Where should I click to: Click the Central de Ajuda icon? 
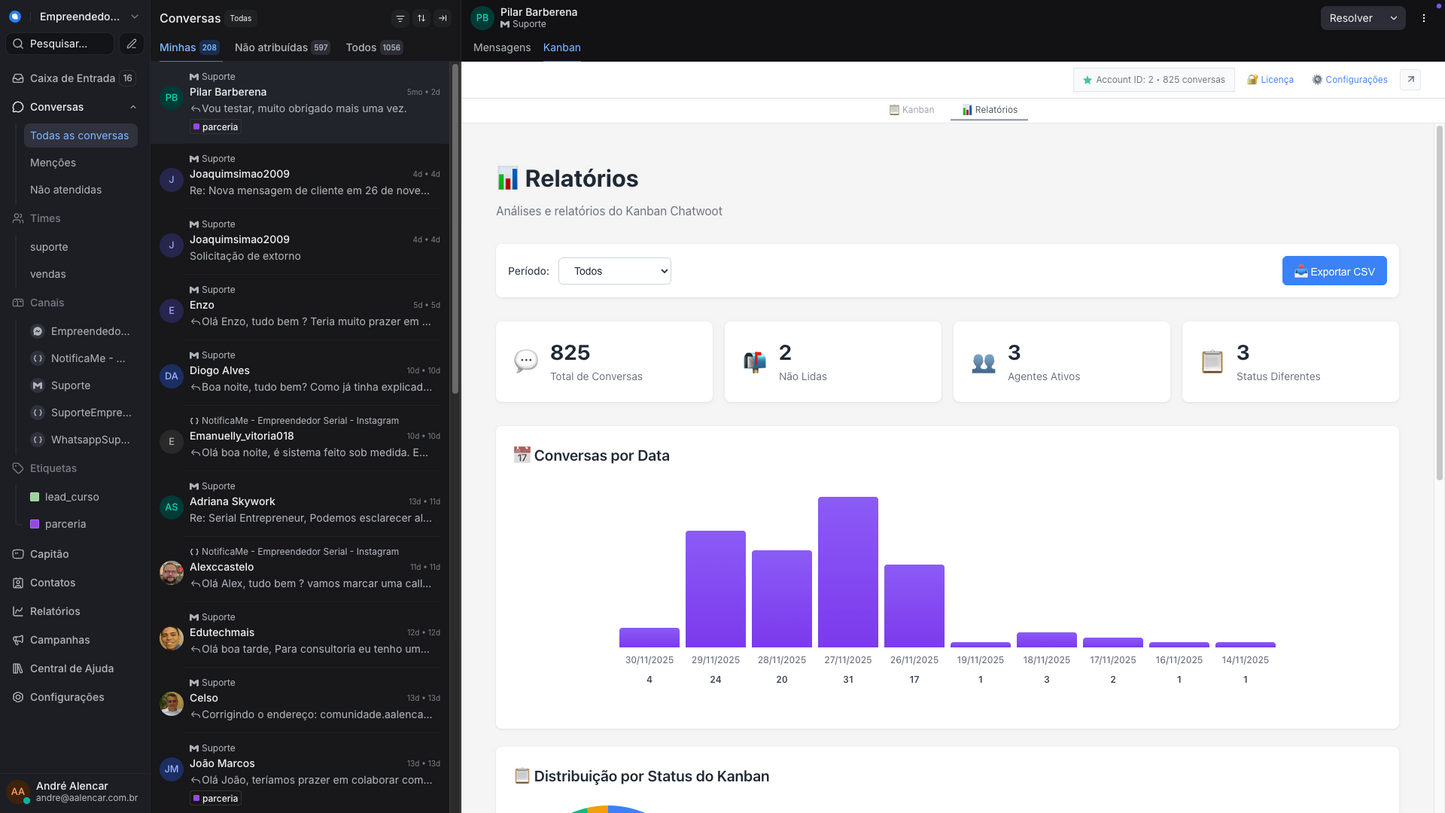tap(20, 668)
